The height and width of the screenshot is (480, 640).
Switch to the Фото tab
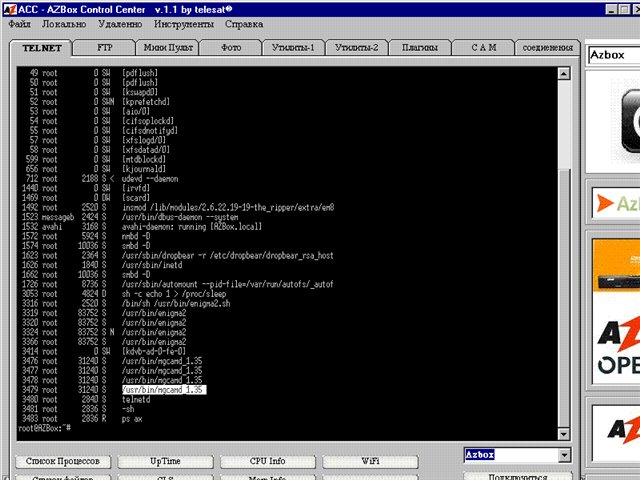(231, 48)
